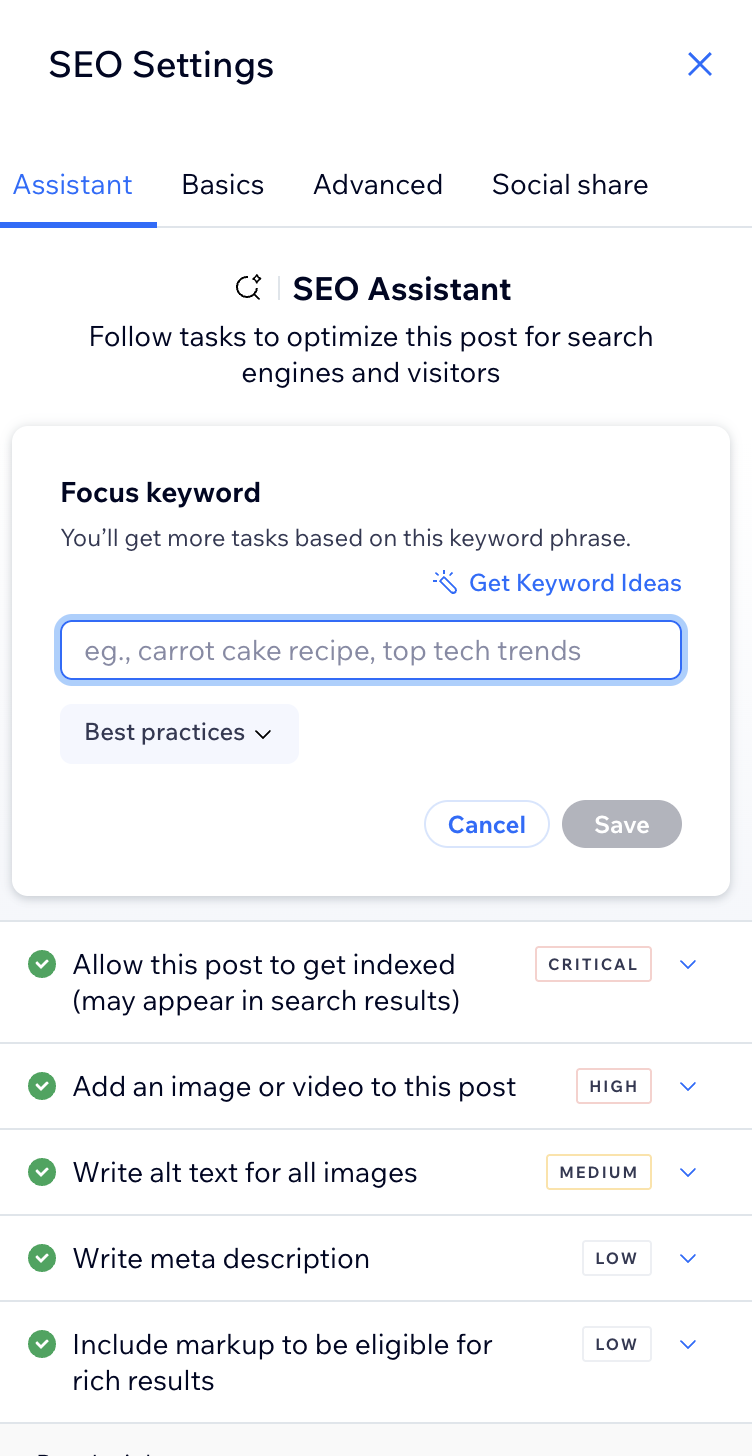This screenshot has width=752, height=1456.
Task: Click the magic wand icon beside Get Keyword Ideas
Action: coord(443,582)
